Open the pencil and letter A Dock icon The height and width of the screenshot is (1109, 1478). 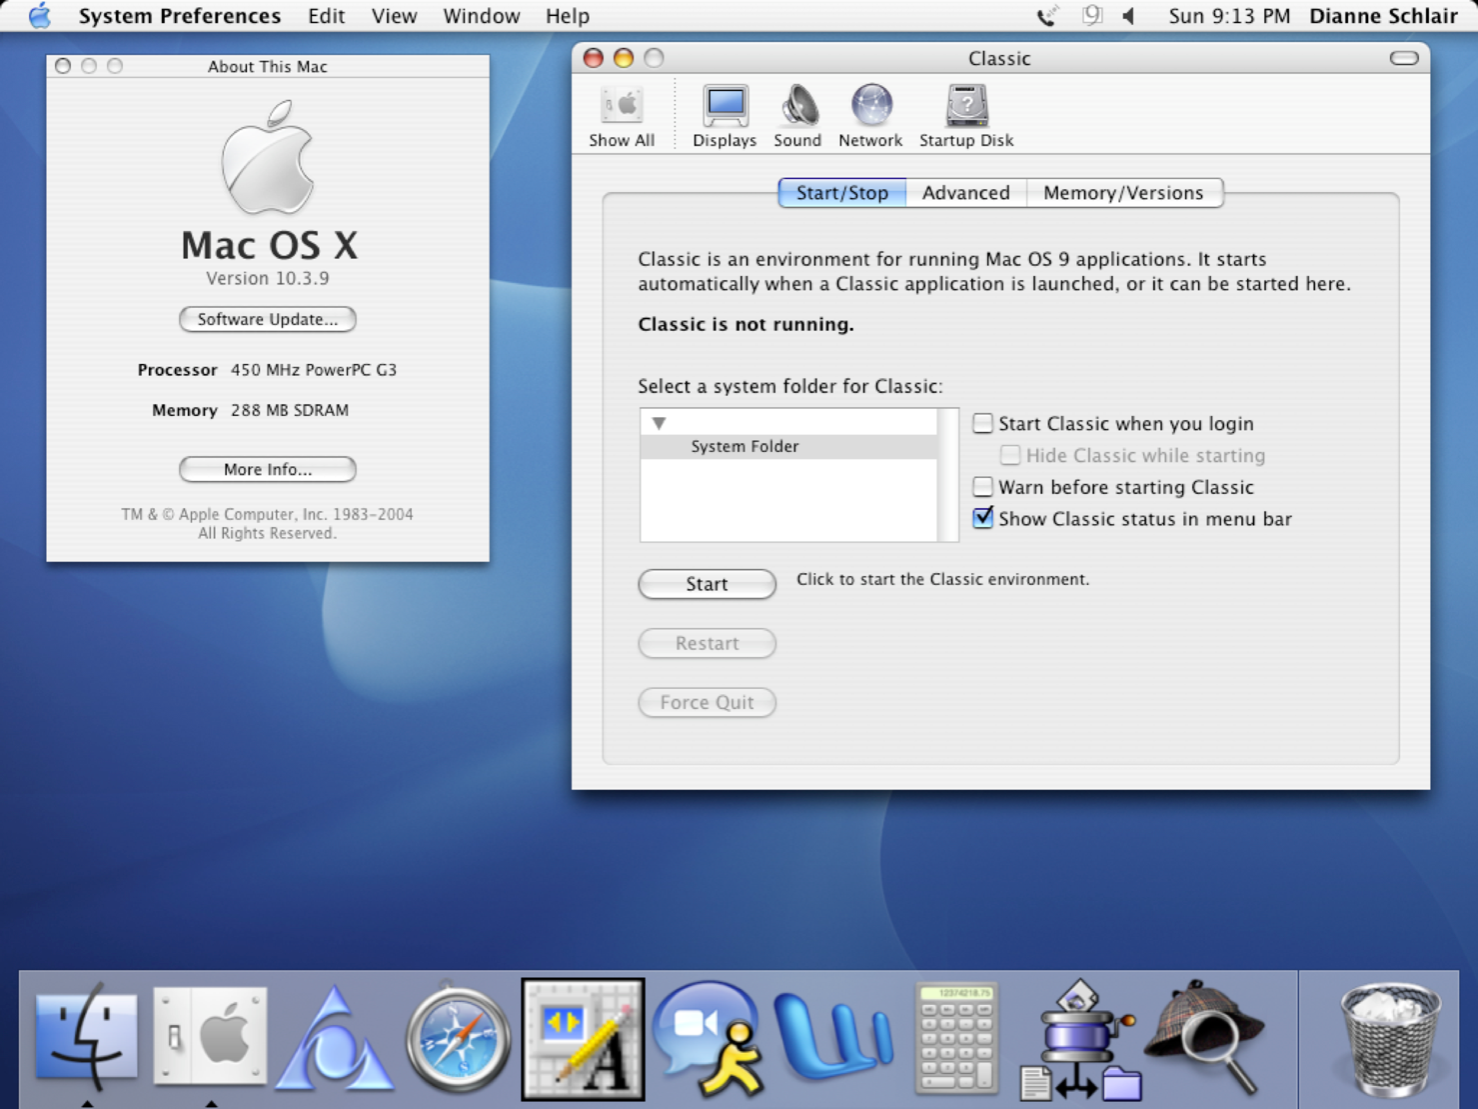point(583,1040)
